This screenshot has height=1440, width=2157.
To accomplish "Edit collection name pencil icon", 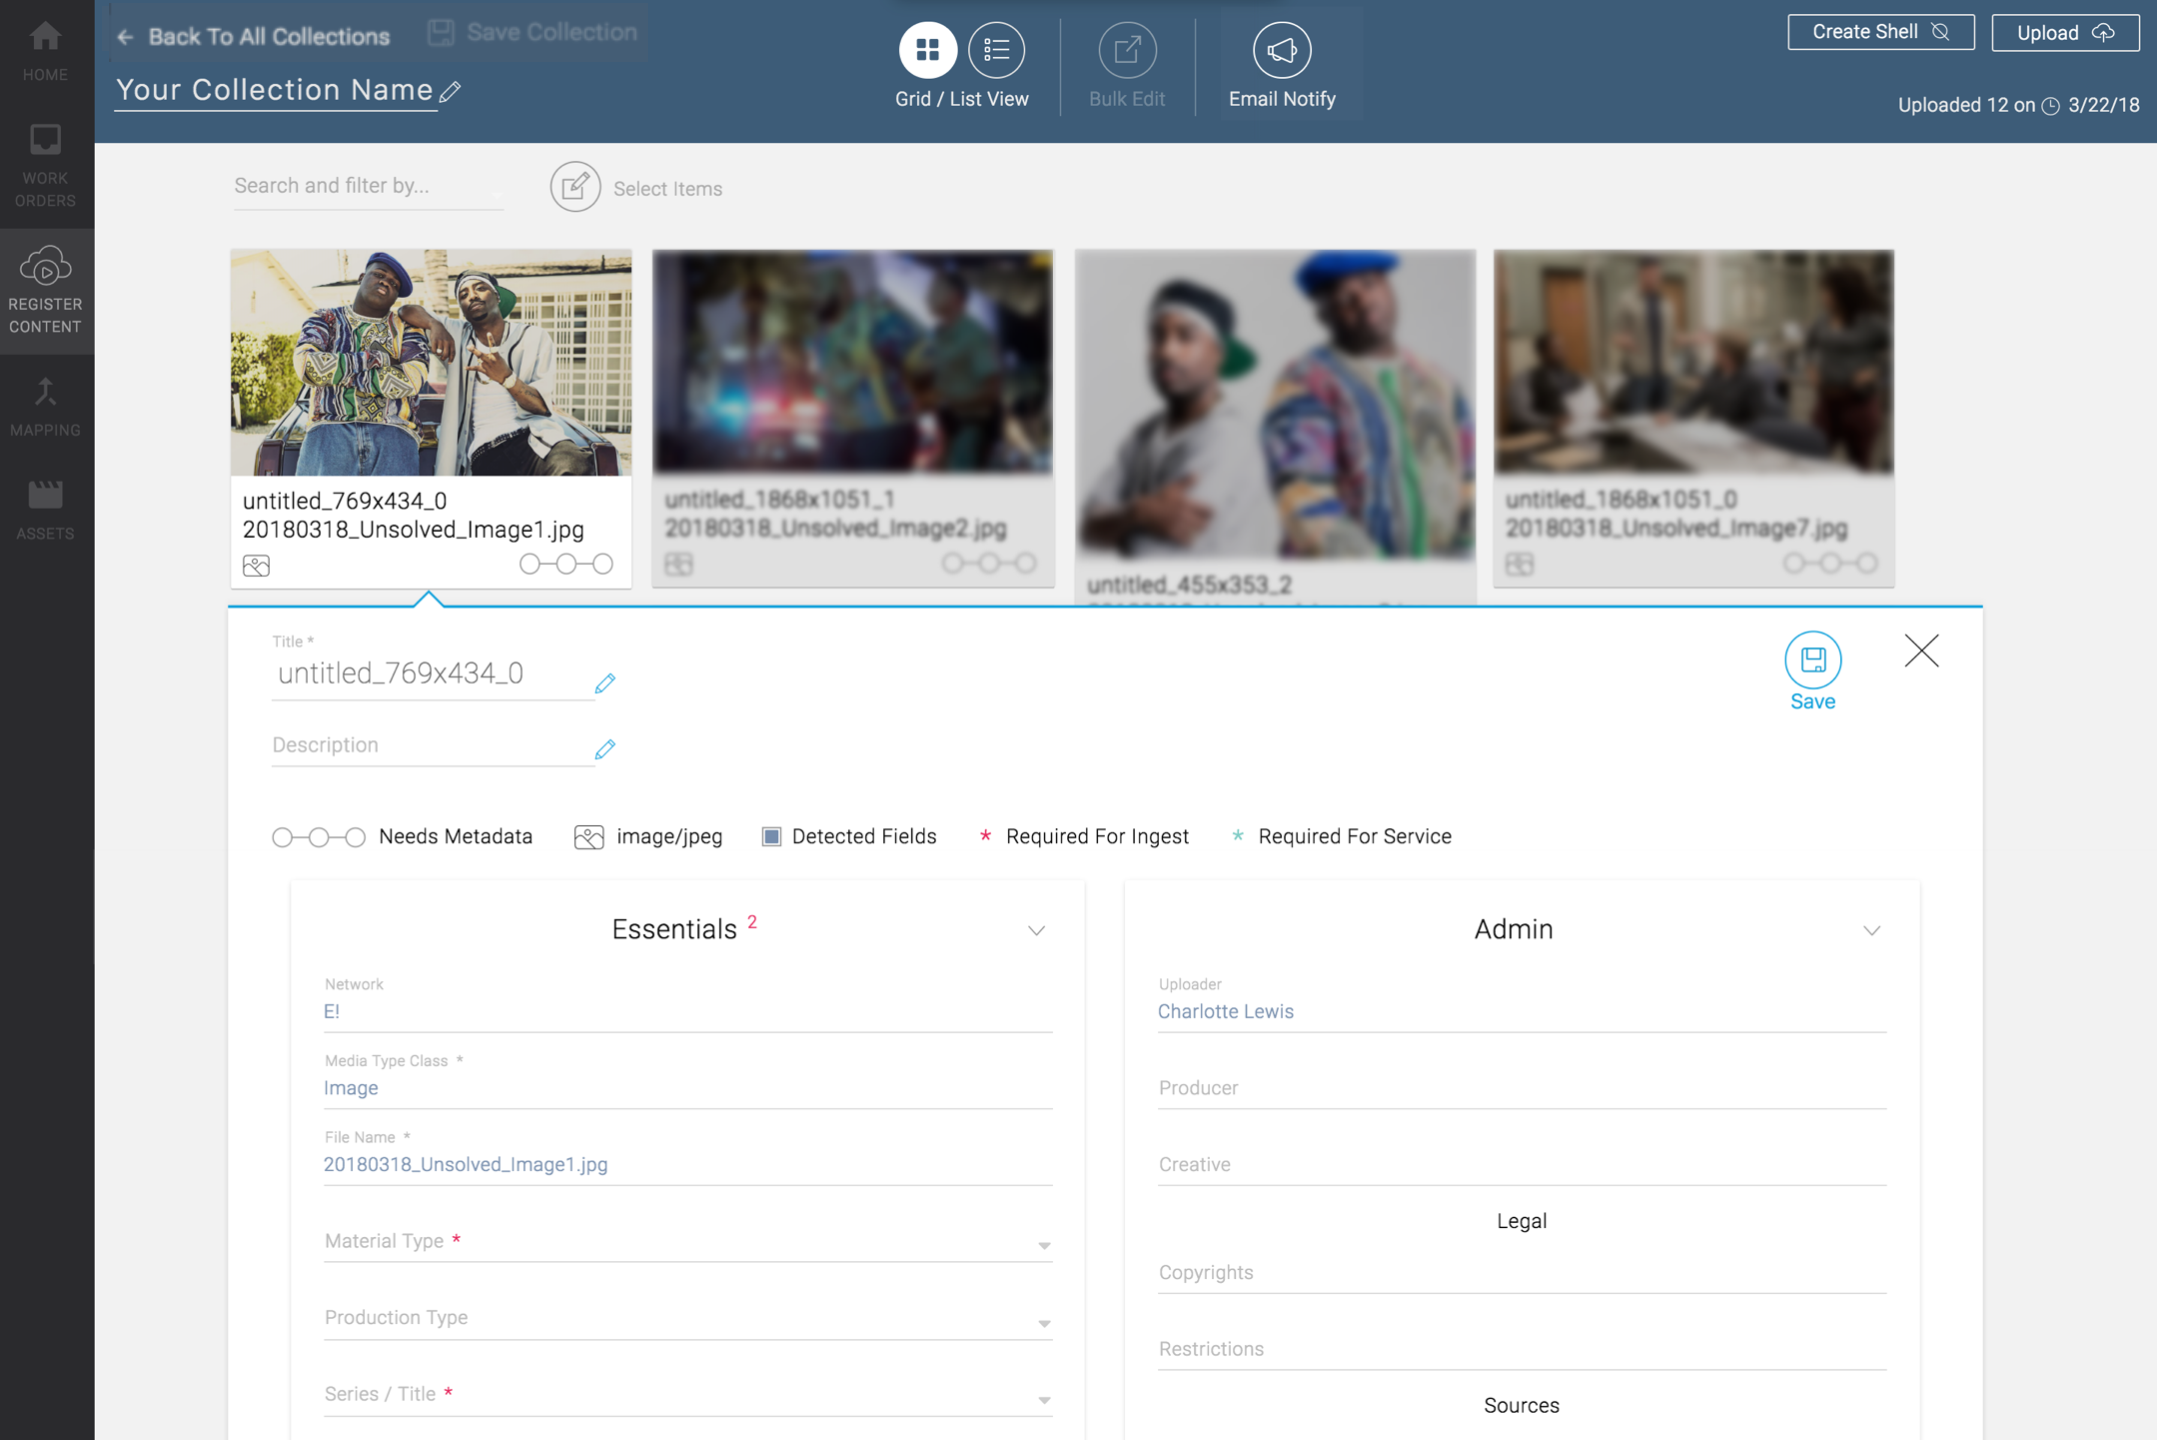I will tap(451, 92).
